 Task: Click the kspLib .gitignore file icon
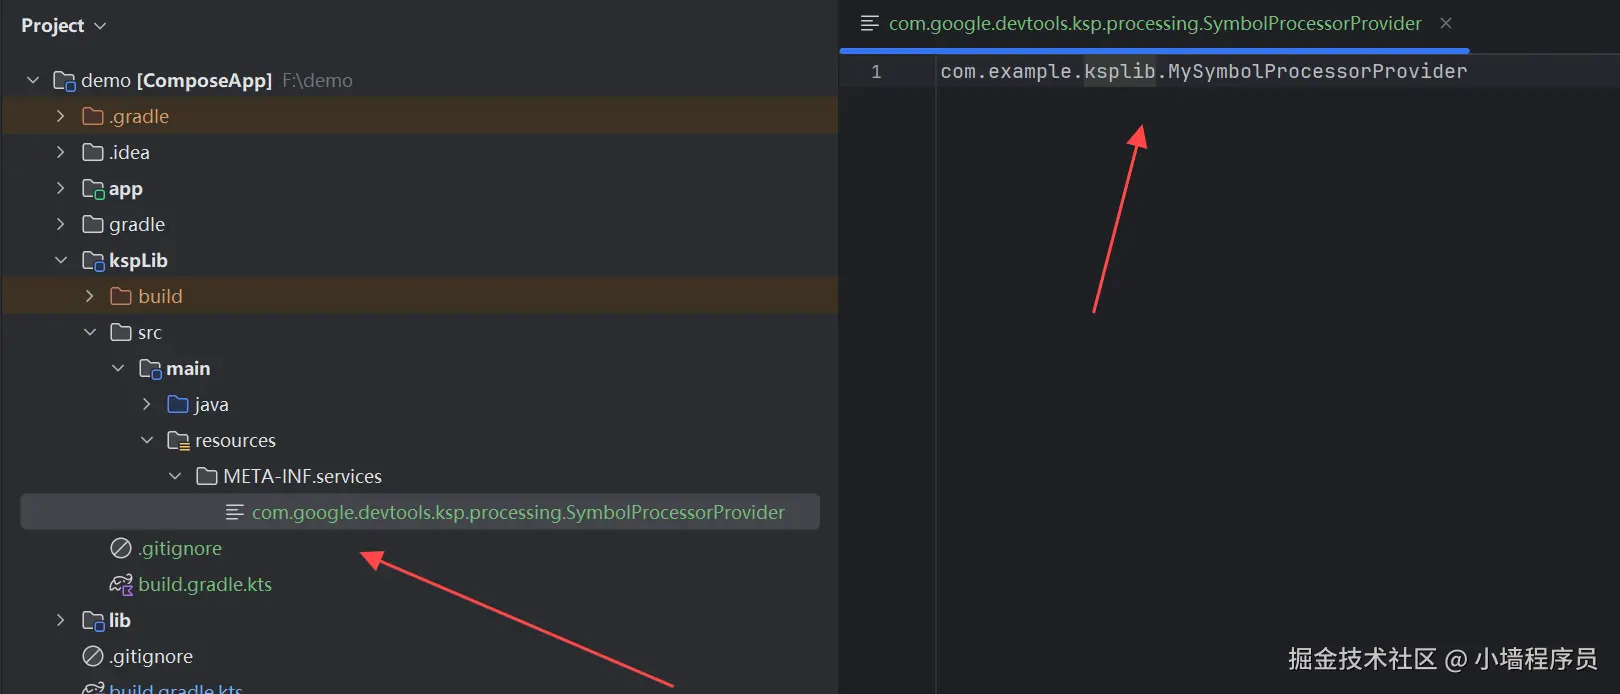(121, 549)
